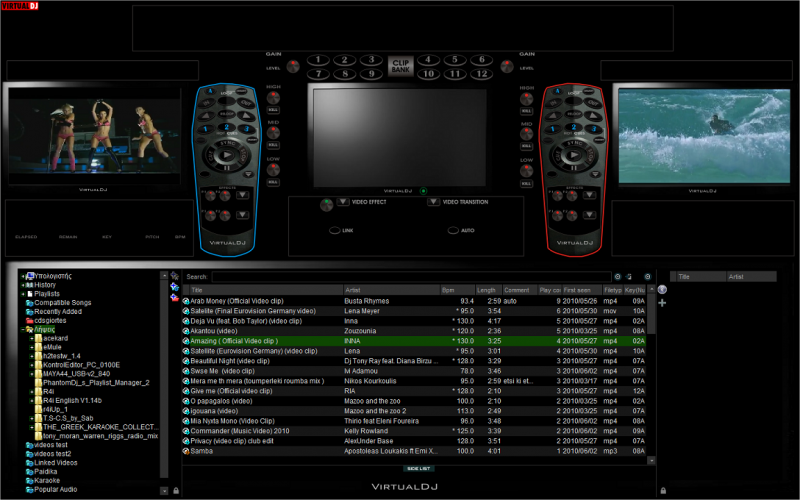This screenshot has width=800, height=500.
Task: Sort by Comment column header
Action: [x=519, y=290]
